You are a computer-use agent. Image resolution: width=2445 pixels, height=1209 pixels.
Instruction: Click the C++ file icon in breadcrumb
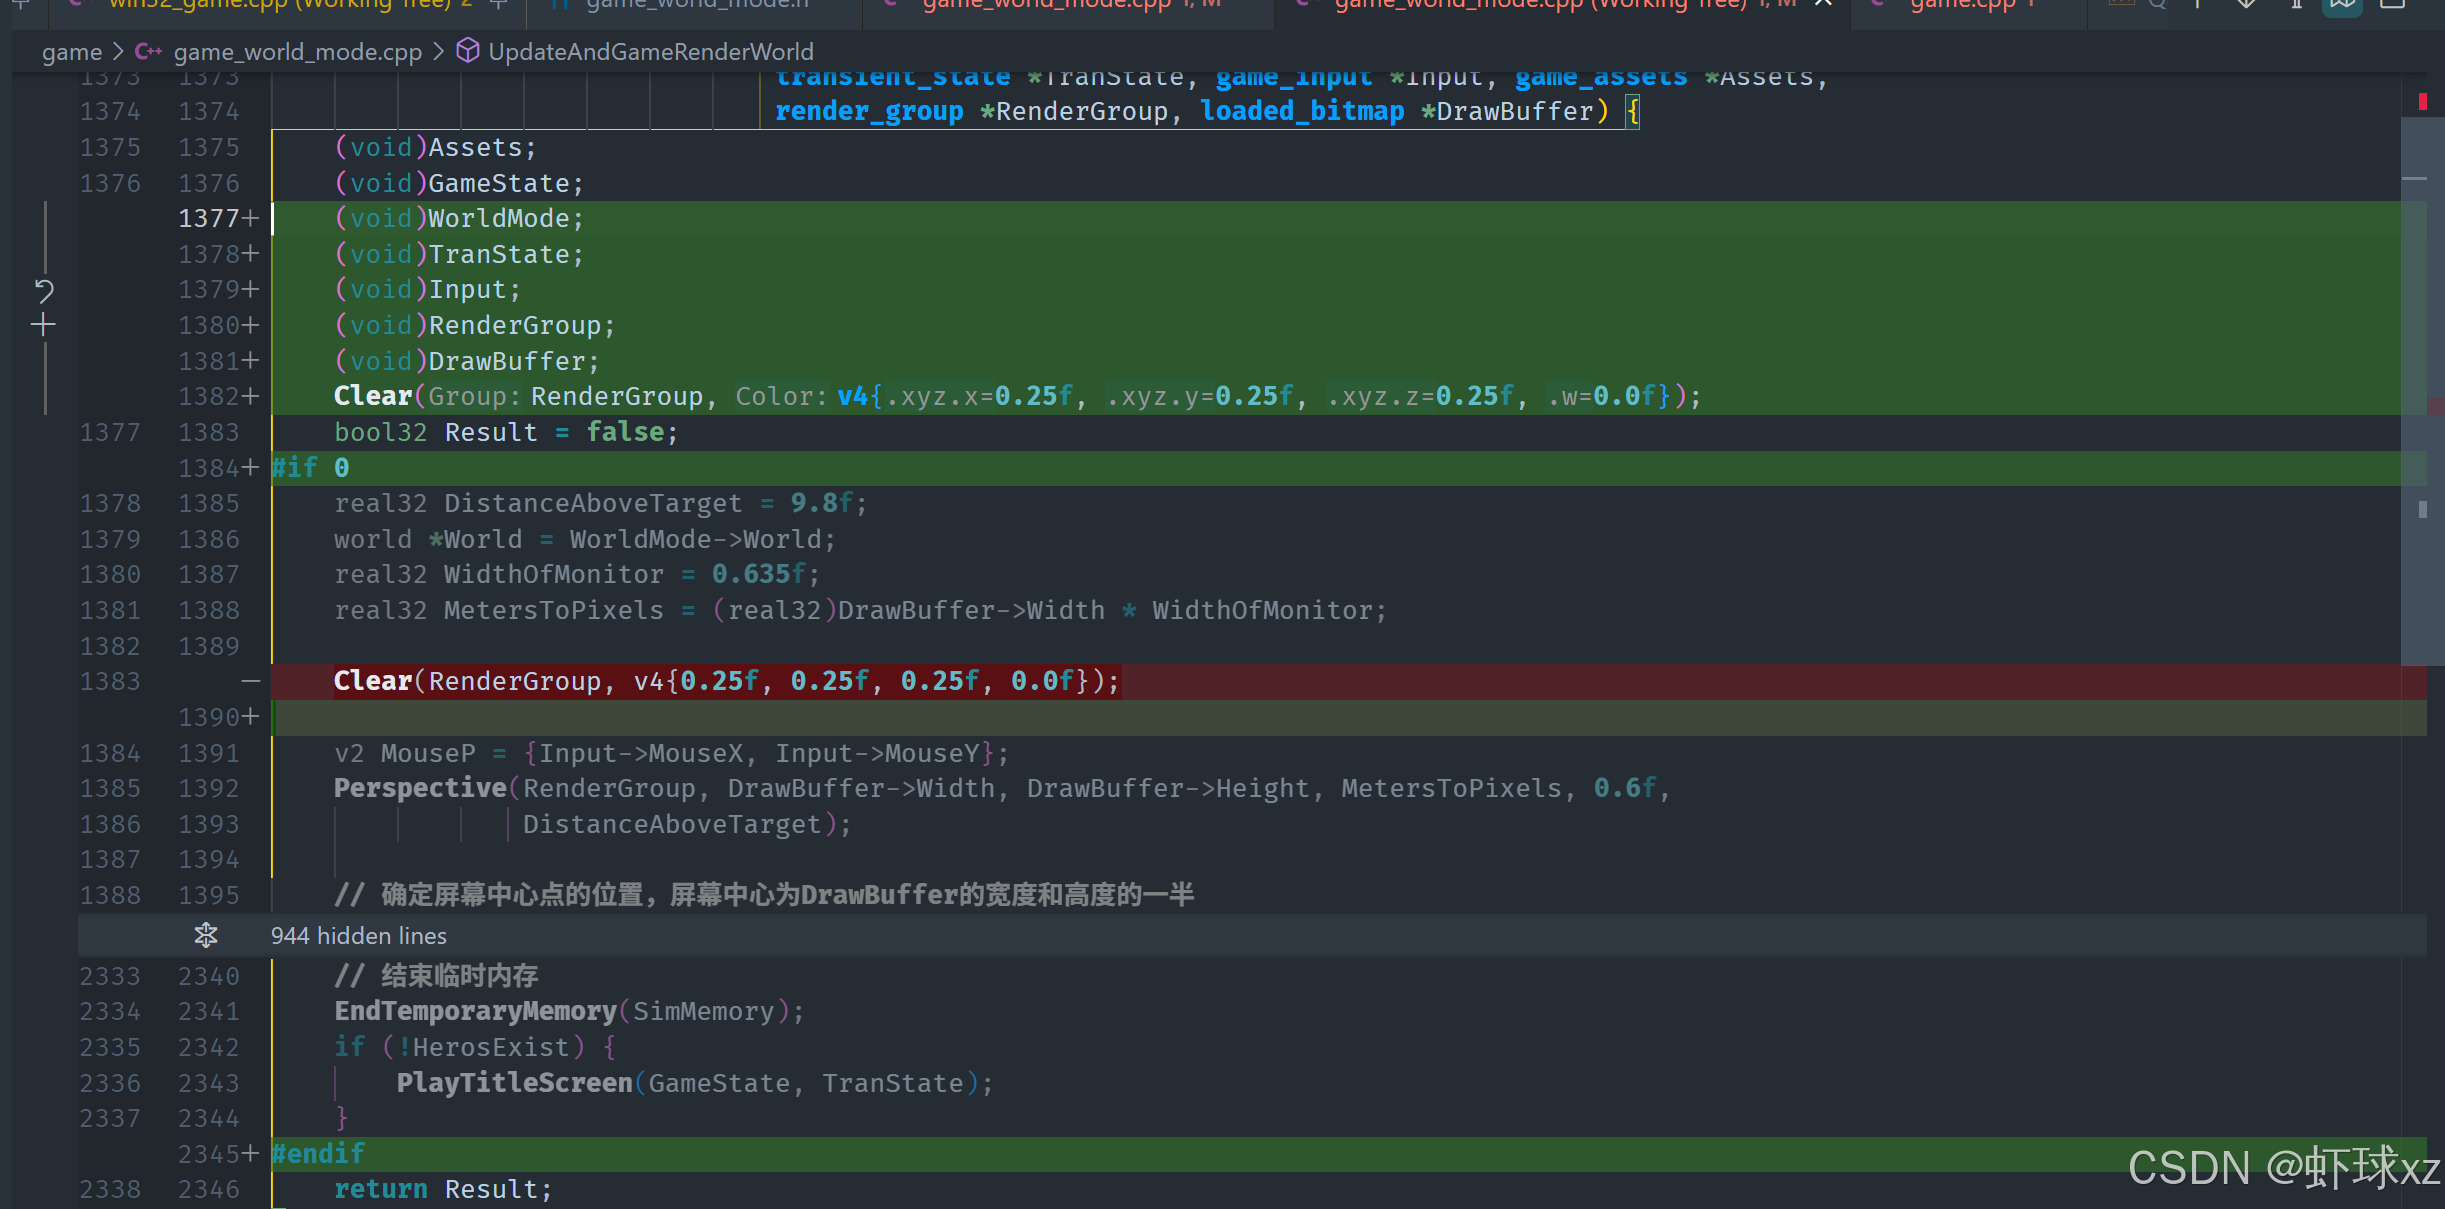pyautogui.click(x=148, y=52)
